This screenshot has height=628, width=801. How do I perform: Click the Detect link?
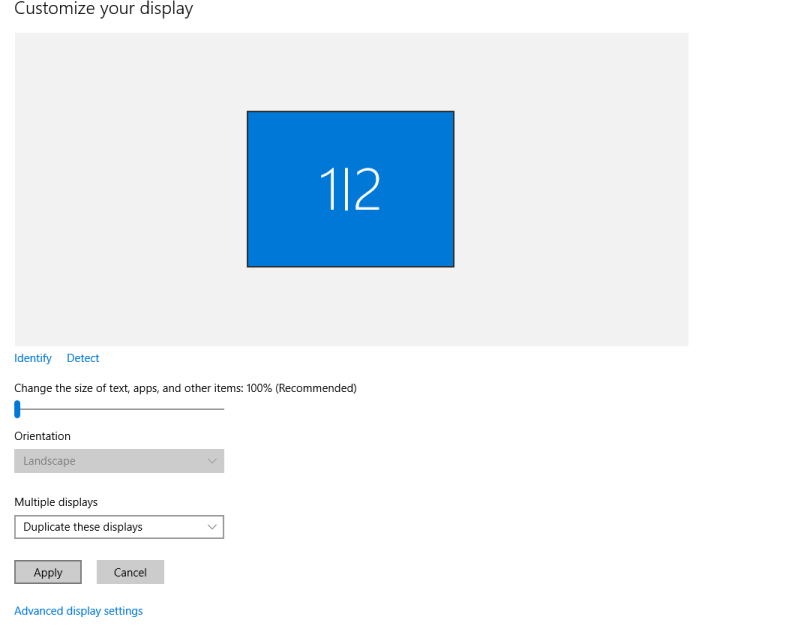(x=83, y=358)
